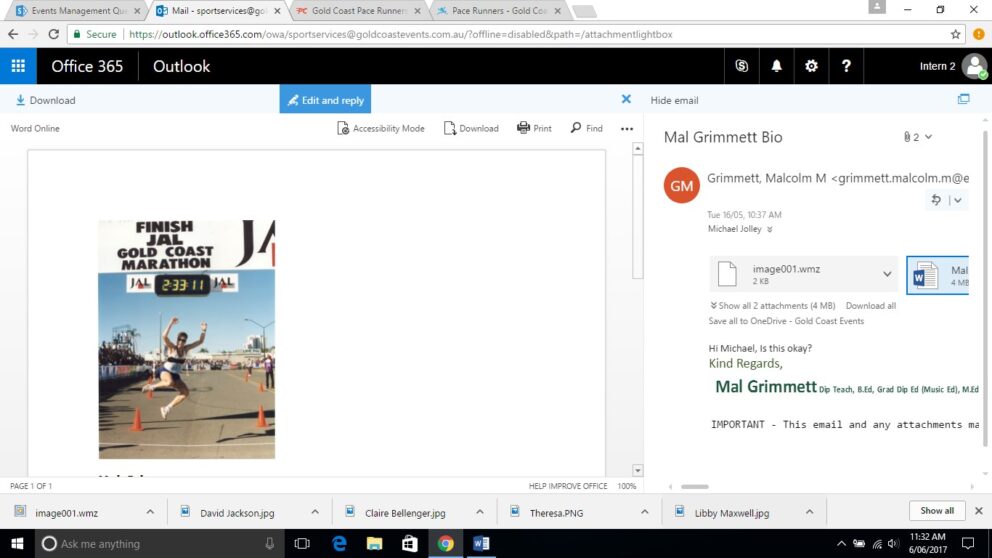Open Find in the document viewer
Image resolution: width=992 pixels, height=558 pixels.
pos(586,128)
